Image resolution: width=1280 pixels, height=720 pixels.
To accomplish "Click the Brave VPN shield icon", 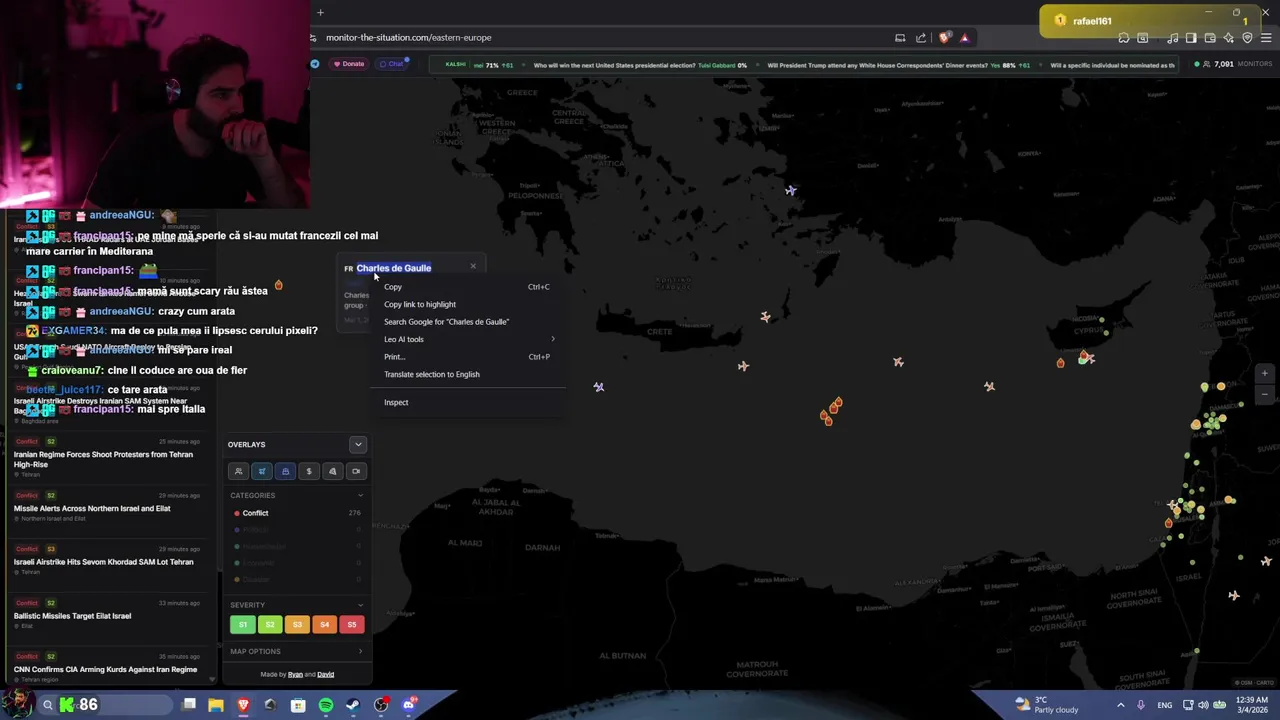I will coord(1247,38).
